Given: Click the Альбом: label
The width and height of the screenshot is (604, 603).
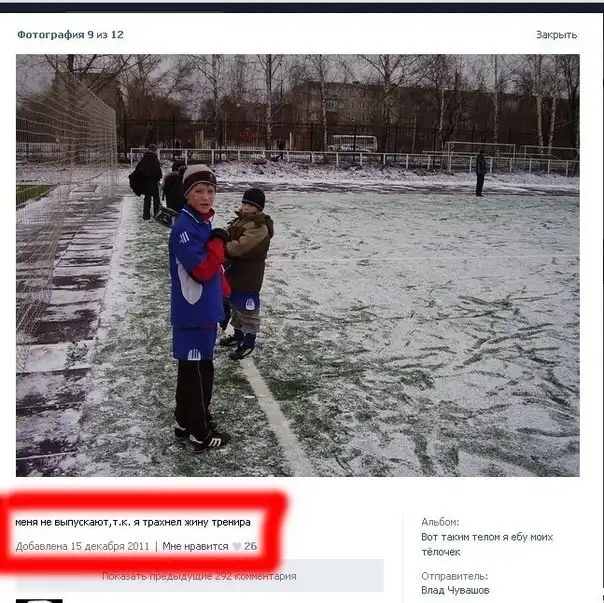Looking at the screenshot, I should (x=440, y=522).
